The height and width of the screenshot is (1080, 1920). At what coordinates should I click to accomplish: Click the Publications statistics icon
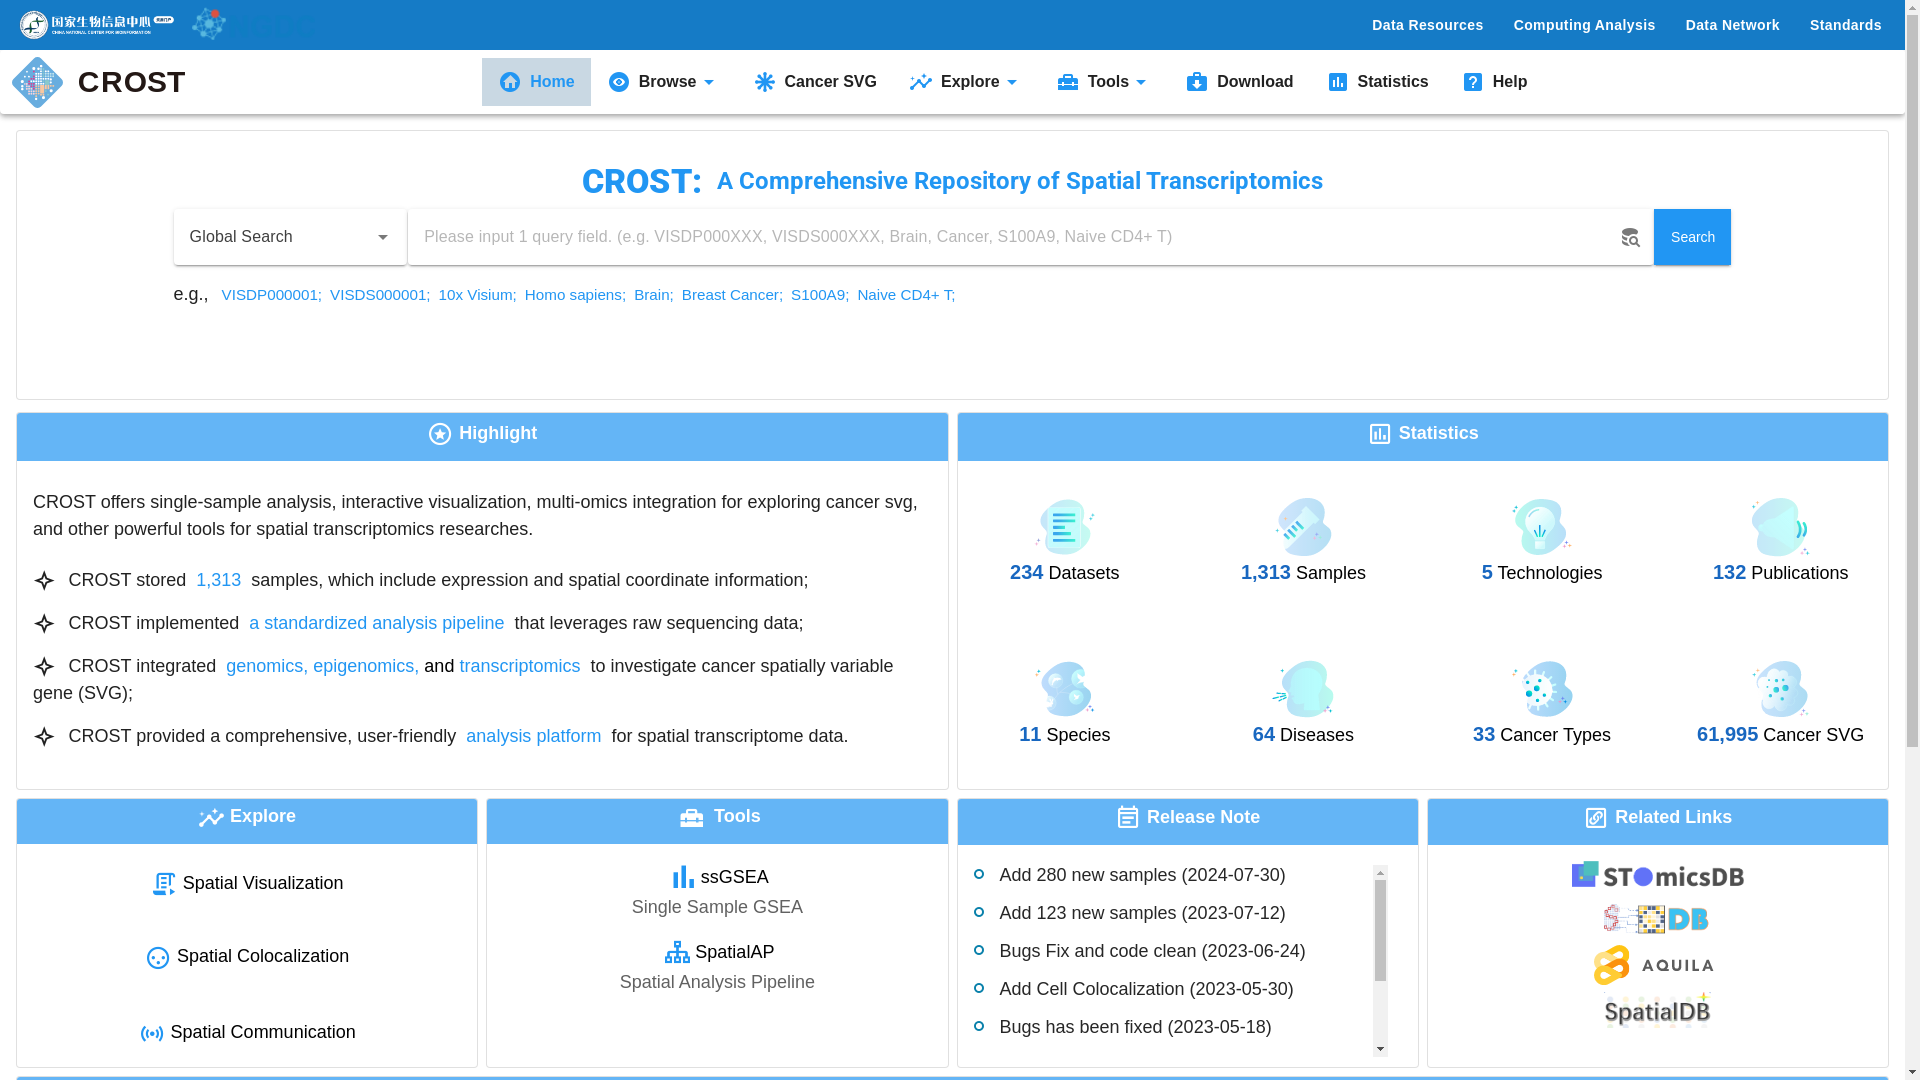(x=1780, y=527)
